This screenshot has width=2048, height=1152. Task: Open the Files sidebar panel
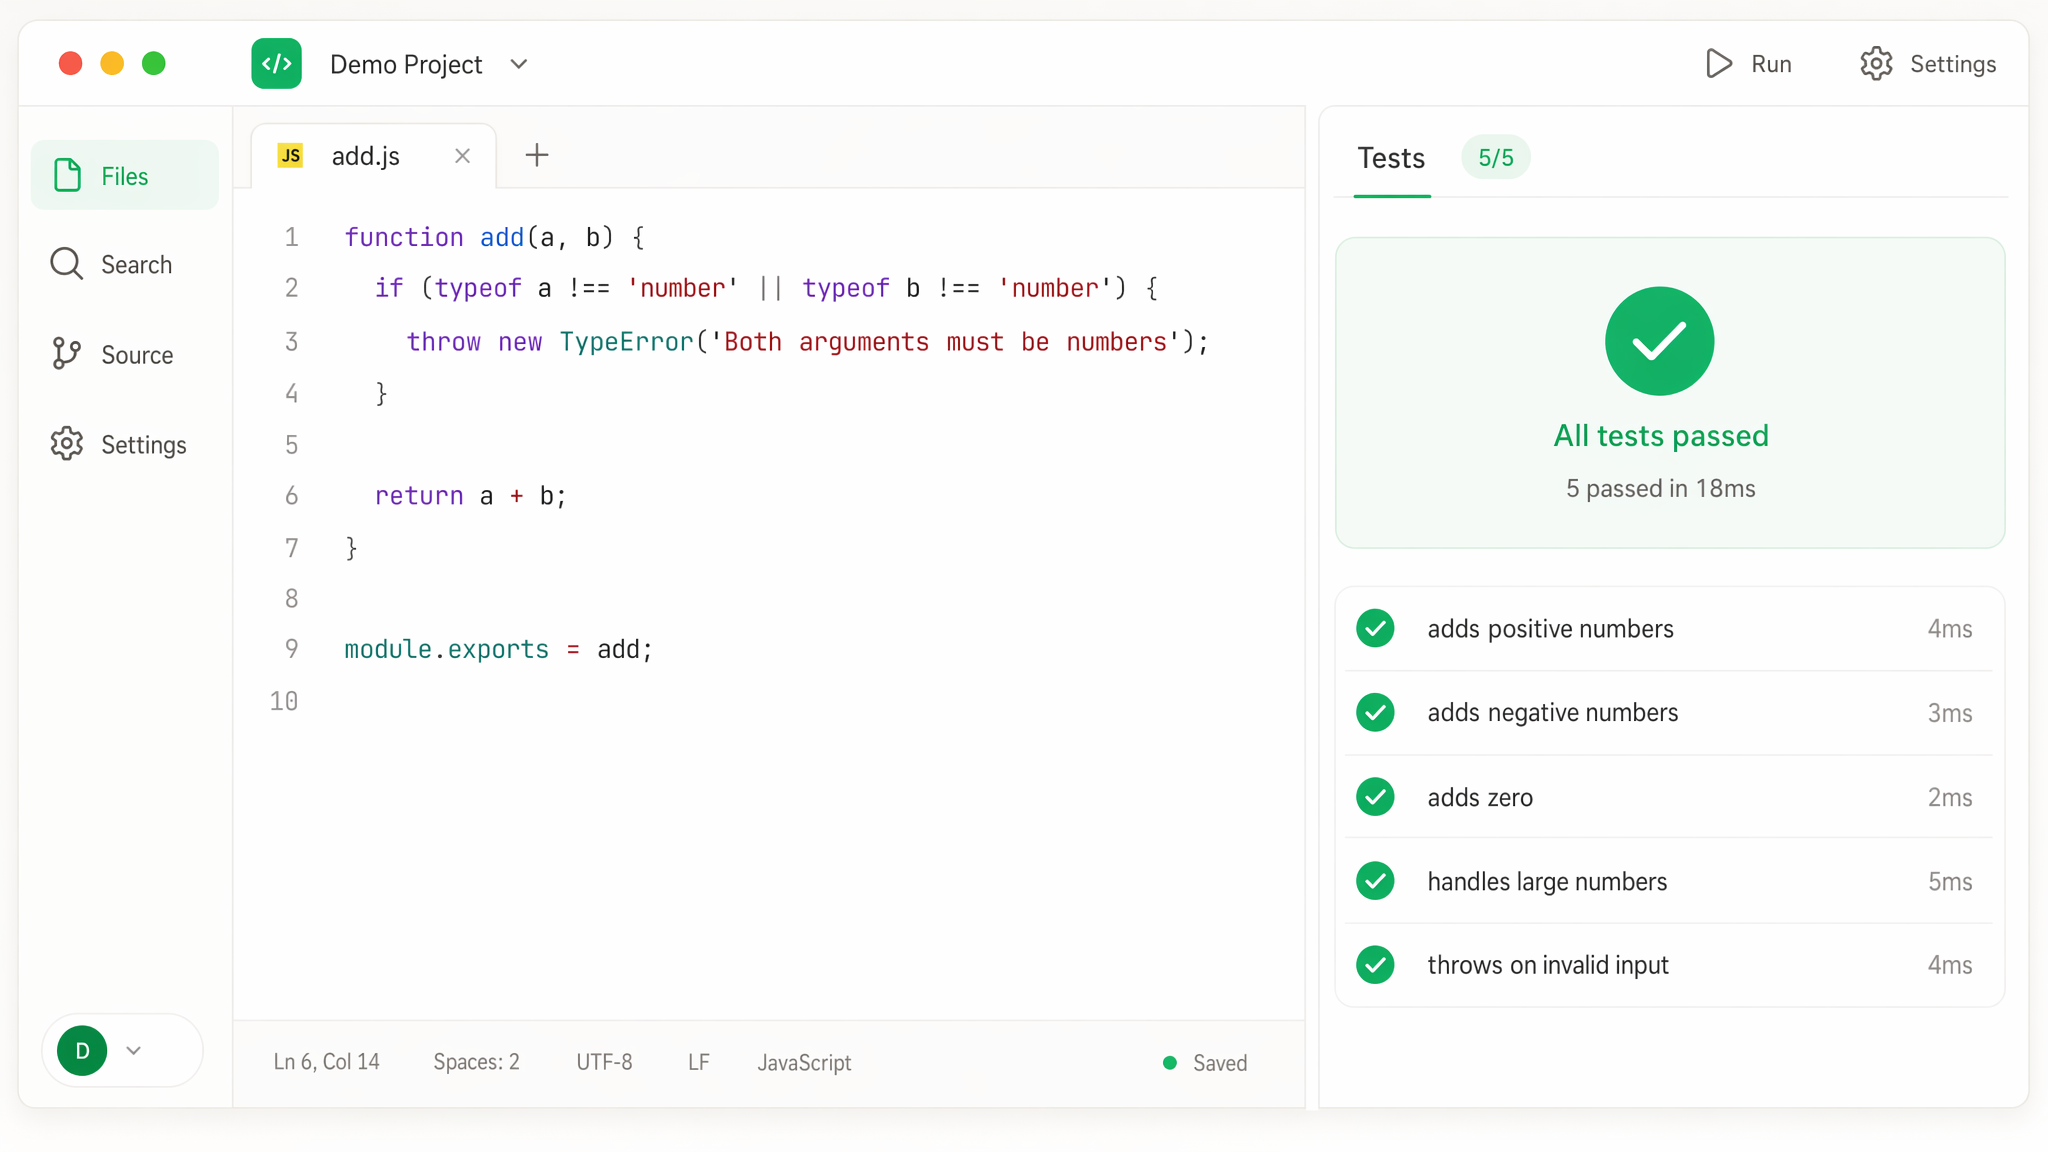(125, 176)
